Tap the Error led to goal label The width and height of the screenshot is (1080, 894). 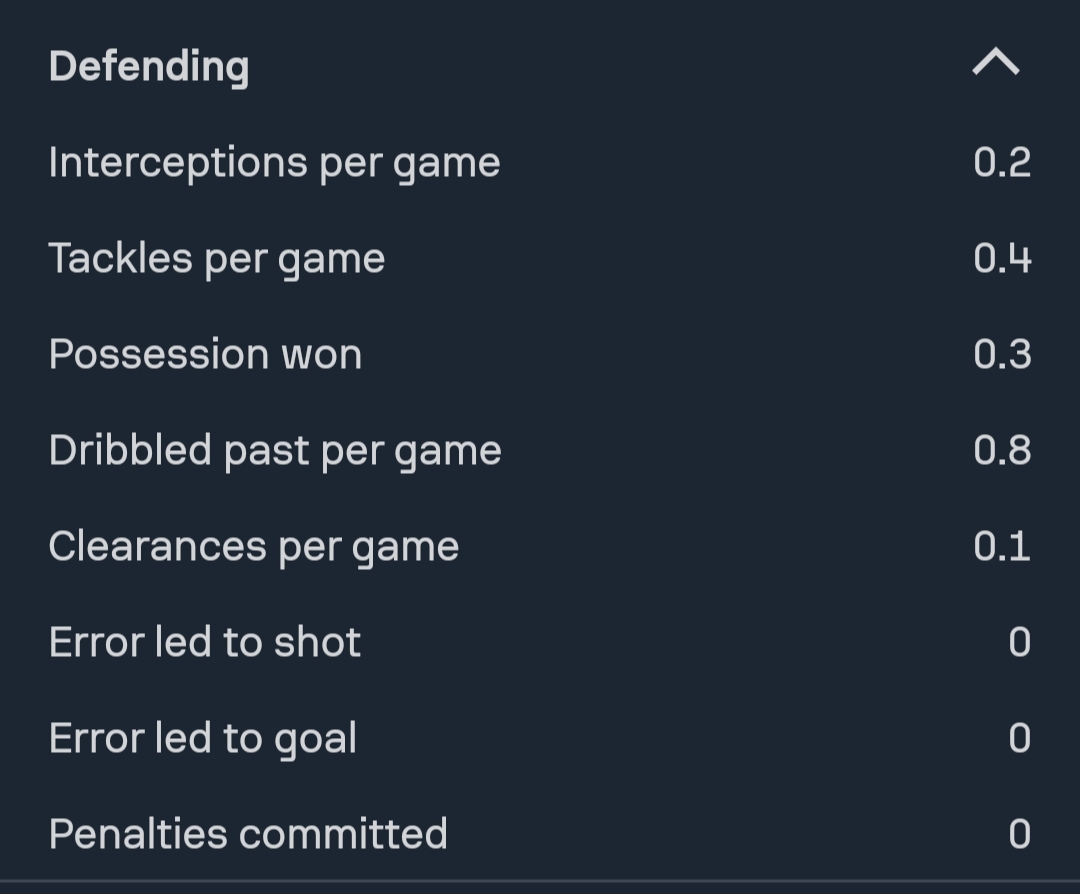pos(203,738)
